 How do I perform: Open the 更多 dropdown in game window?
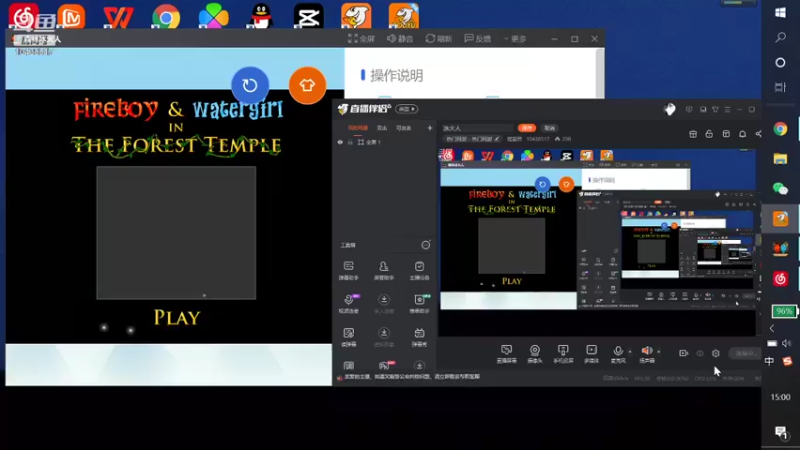click(x=515, y=39)
